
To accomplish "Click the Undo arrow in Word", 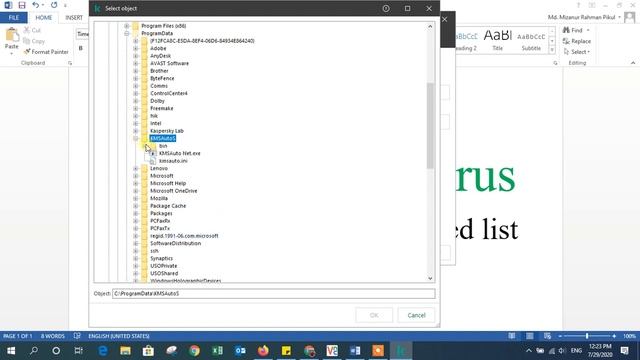I will coord(36,5).
